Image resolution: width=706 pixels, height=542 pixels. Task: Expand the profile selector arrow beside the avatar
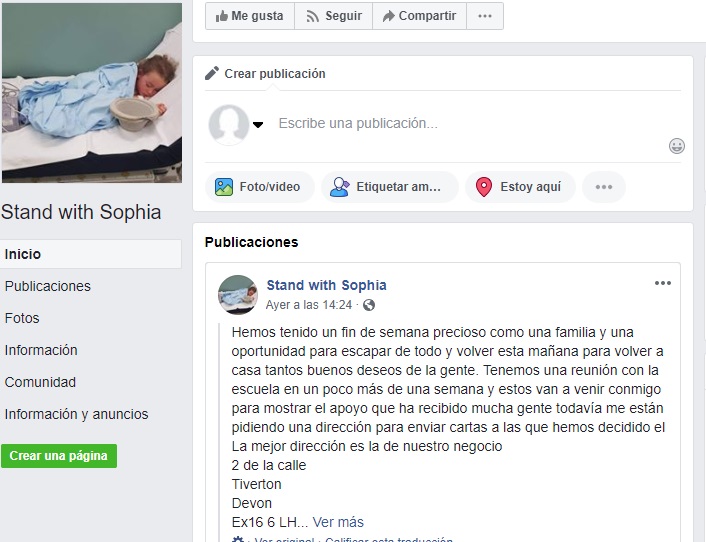point(258,125)
